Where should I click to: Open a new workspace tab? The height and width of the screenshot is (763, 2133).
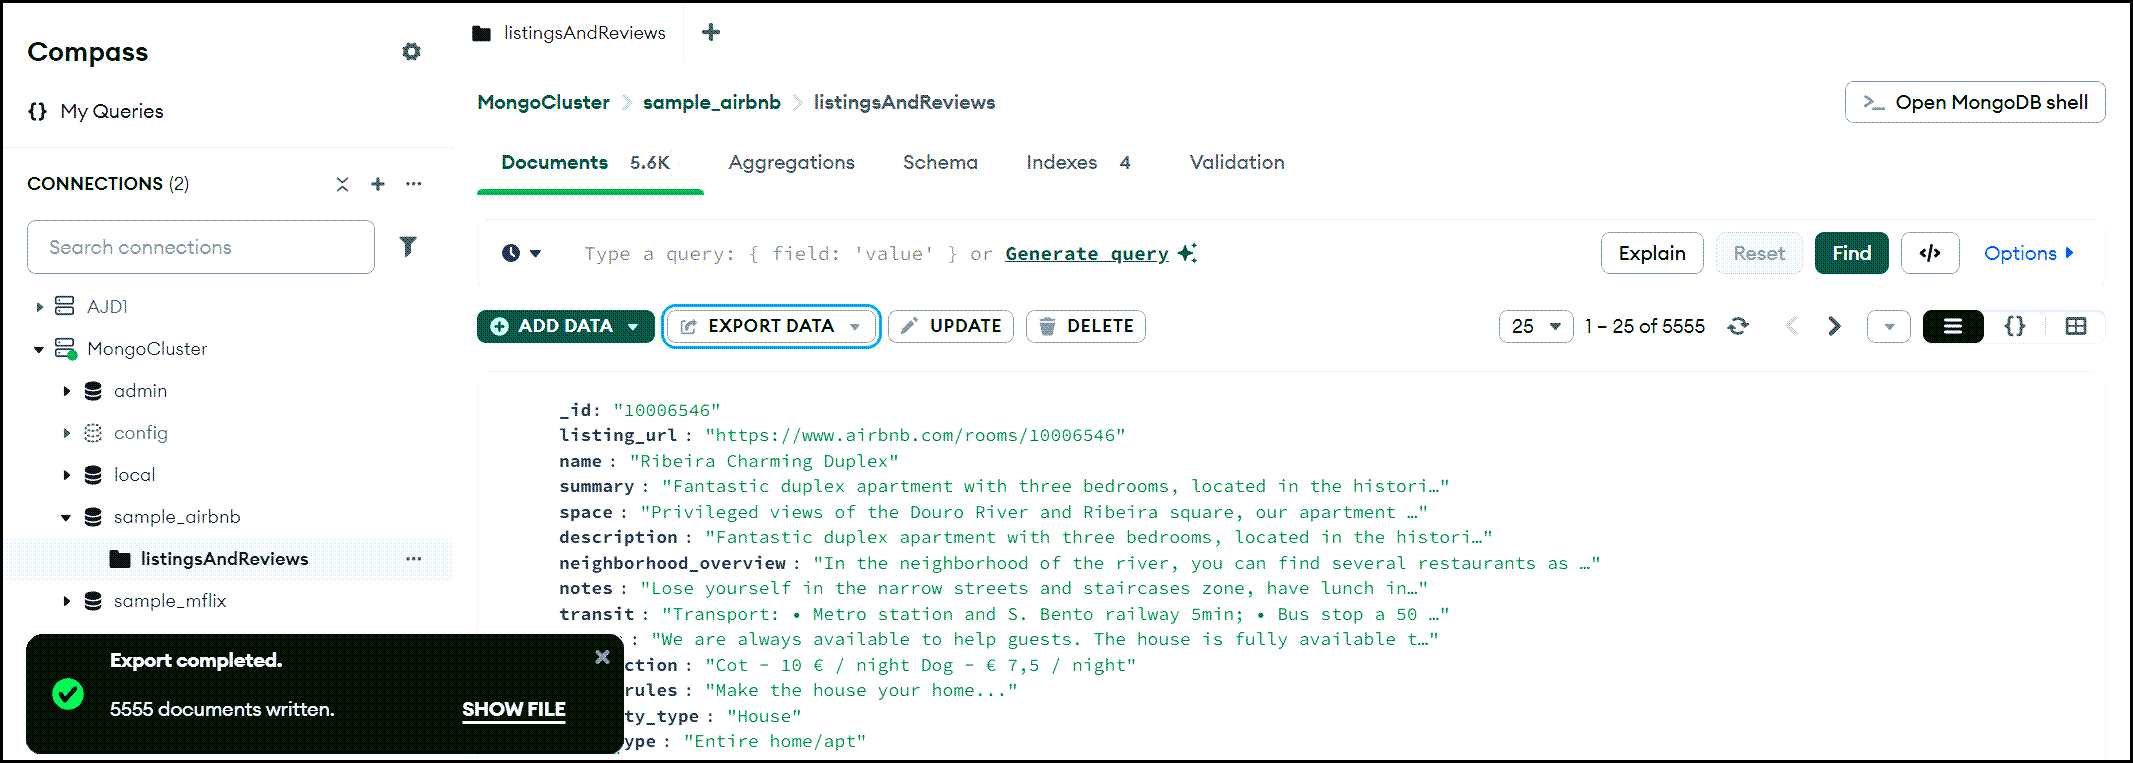(x=711, y=32)
